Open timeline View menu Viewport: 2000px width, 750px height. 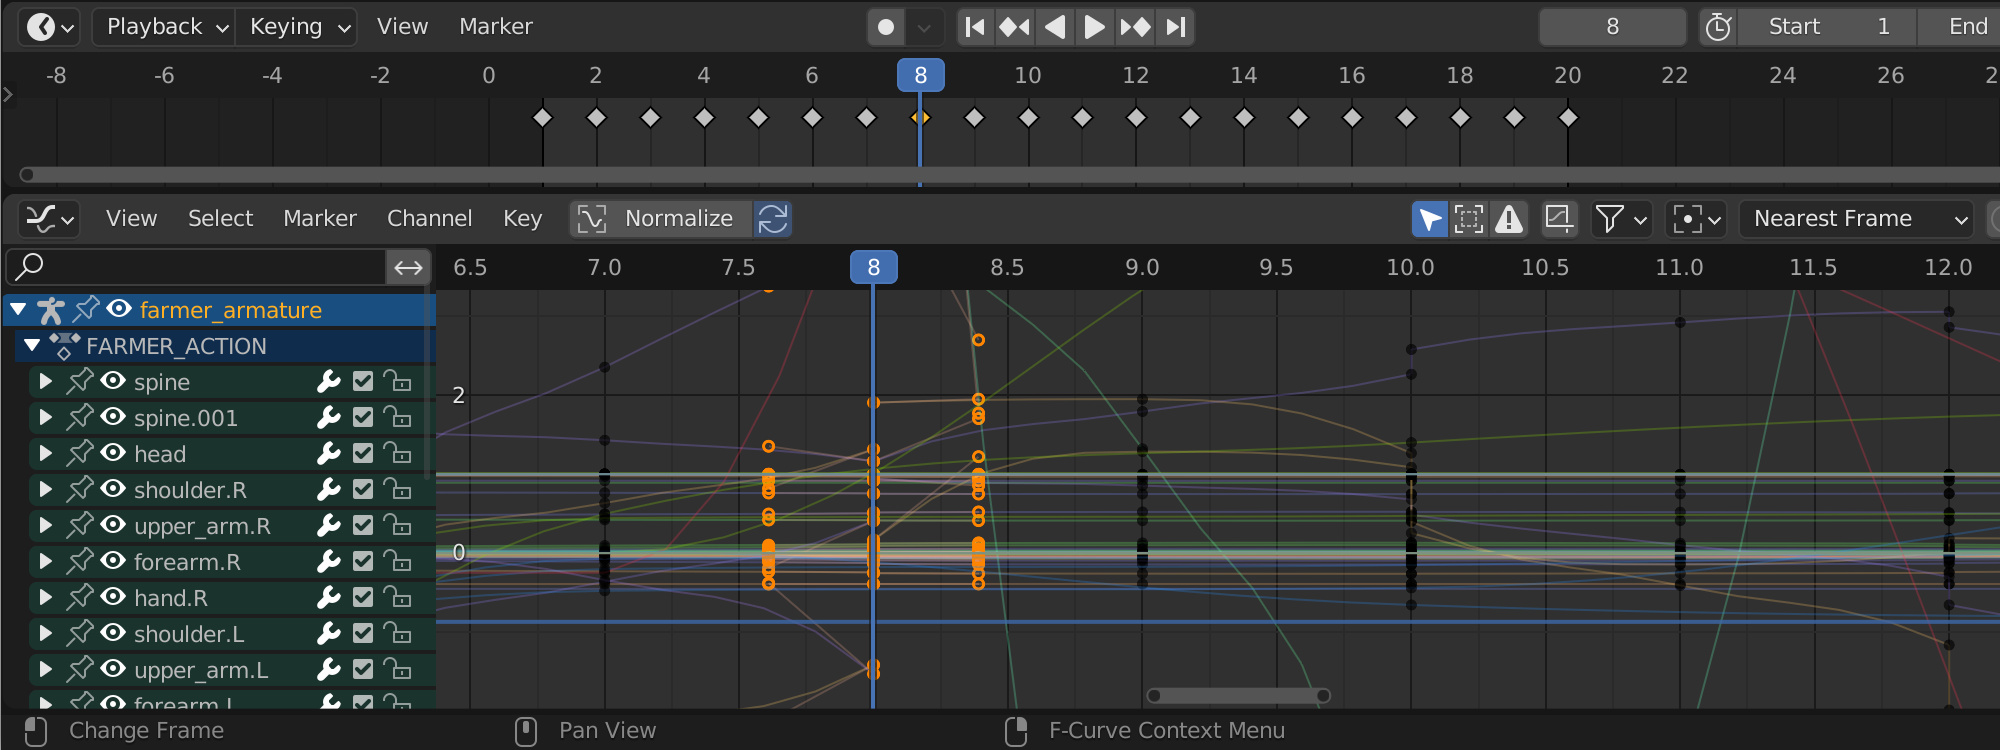[402, 27]
